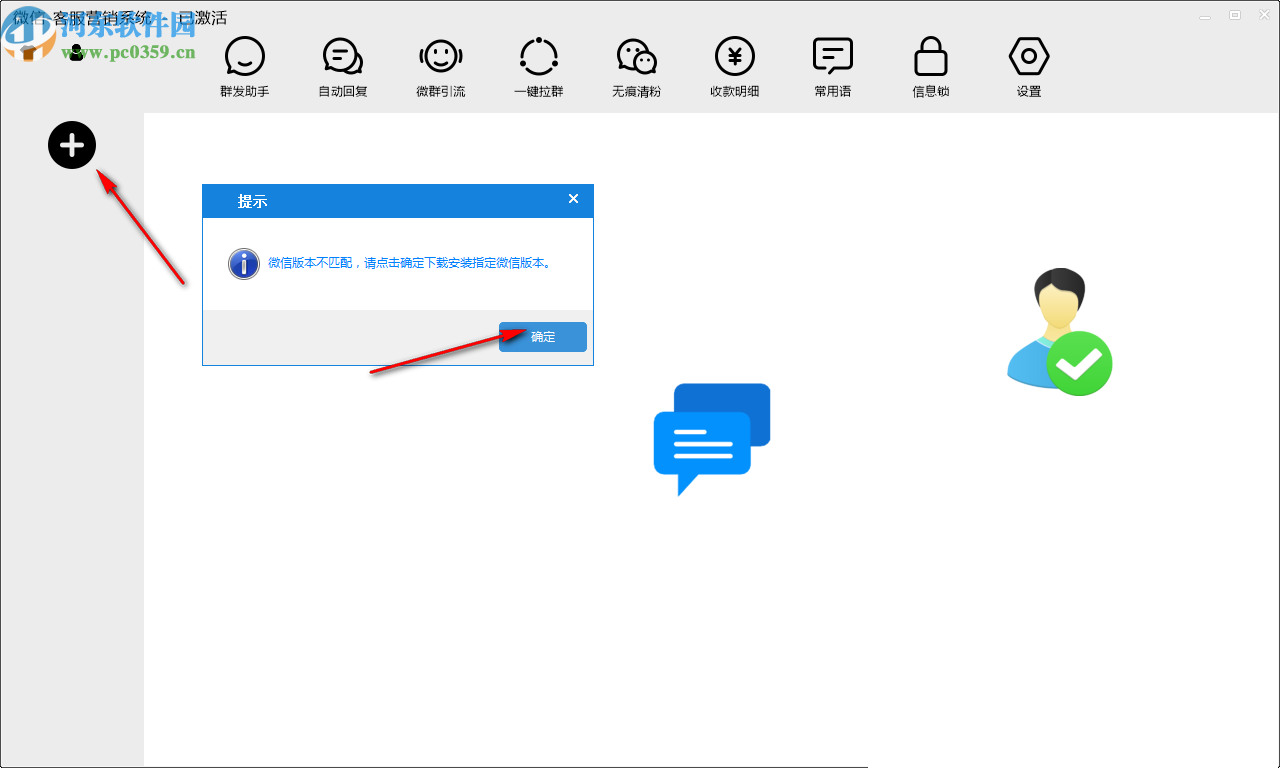Open the 自动回复 auto reply tool

coord(342,67)
